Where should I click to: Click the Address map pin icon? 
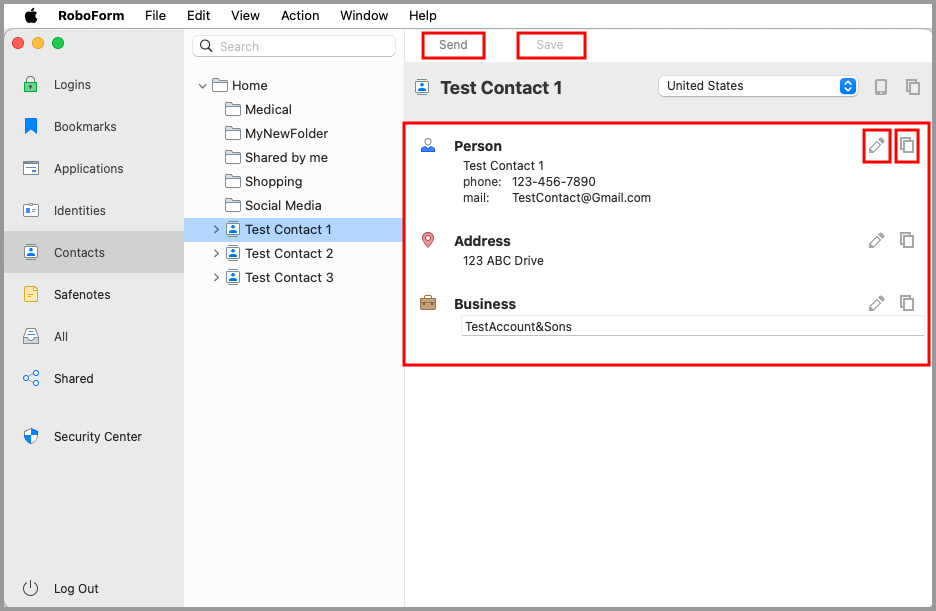[428, 240]
